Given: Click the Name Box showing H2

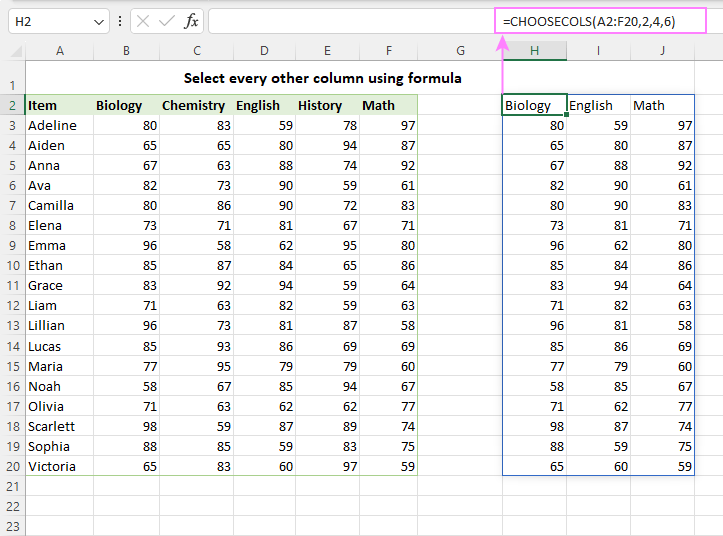Looking at the screenshot, I should (59, 21).
